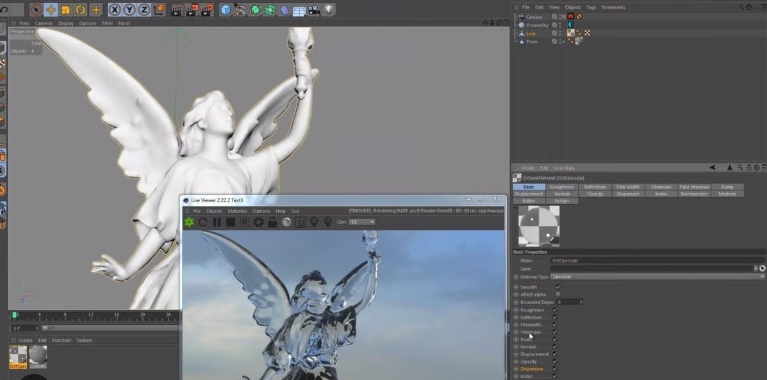Viewport: 767px width, 380px height.
Task: Open the Transmission tab
Action: click(694, 194)
